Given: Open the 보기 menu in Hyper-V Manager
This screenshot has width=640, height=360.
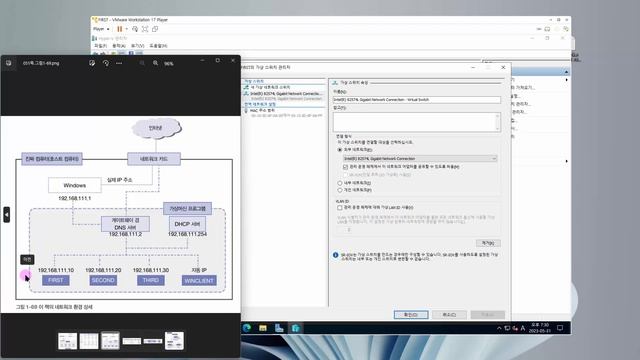Looking at the screenshot, I should click(137, 46).
